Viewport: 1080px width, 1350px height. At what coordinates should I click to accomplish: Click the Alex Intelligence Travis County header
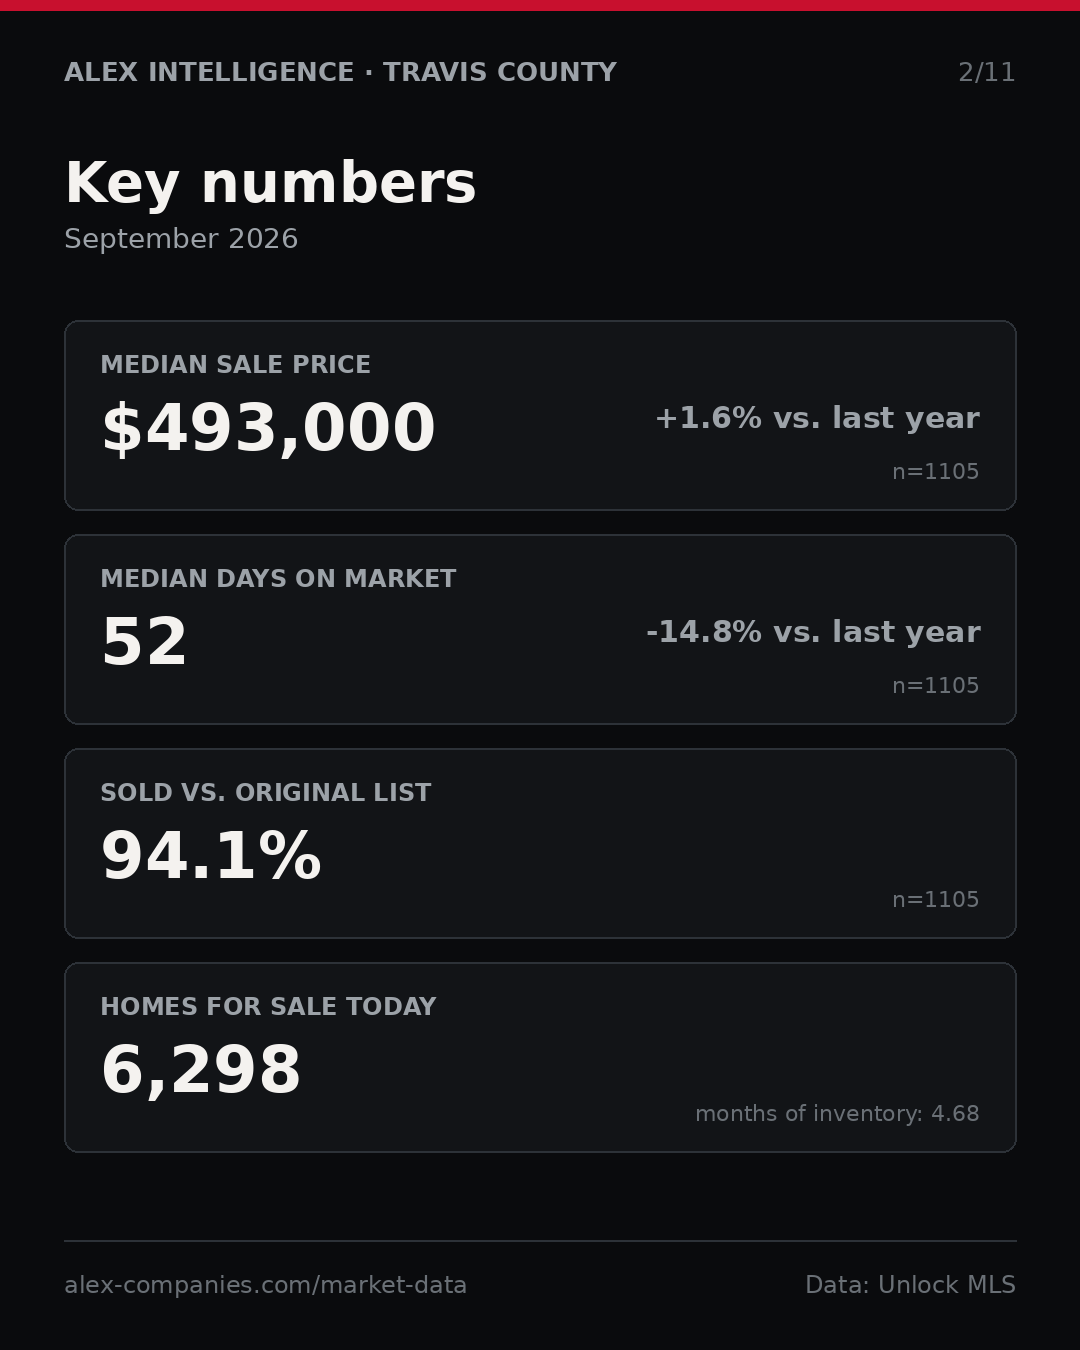[340, 73]
